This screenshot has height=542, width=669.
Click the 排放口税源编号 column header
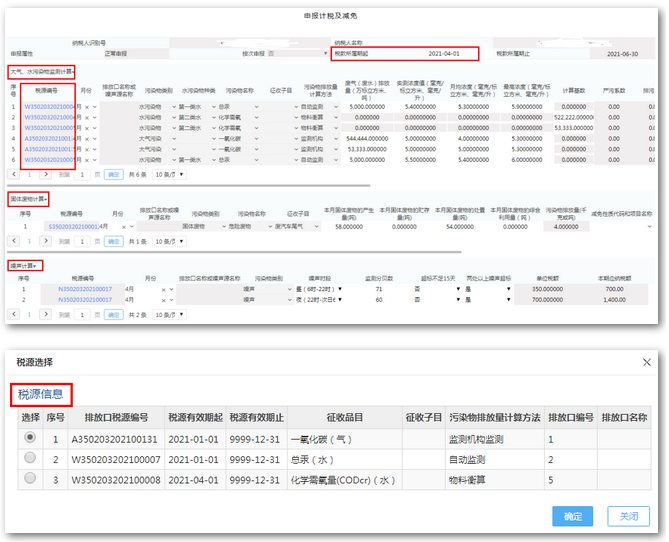(116, 417)
